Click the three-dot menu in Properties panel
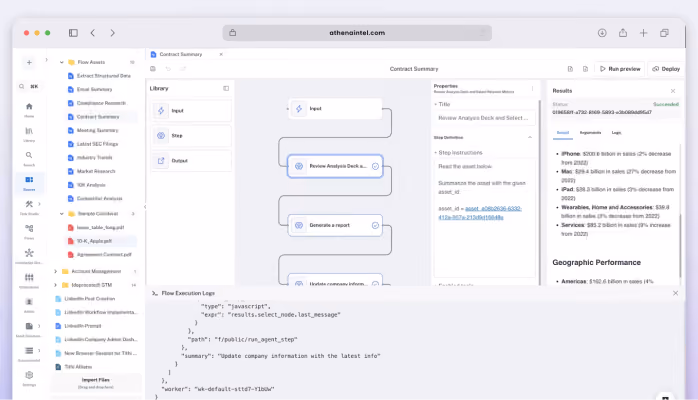This screenshot has height=400, width=698. click(x=532, y=89)
